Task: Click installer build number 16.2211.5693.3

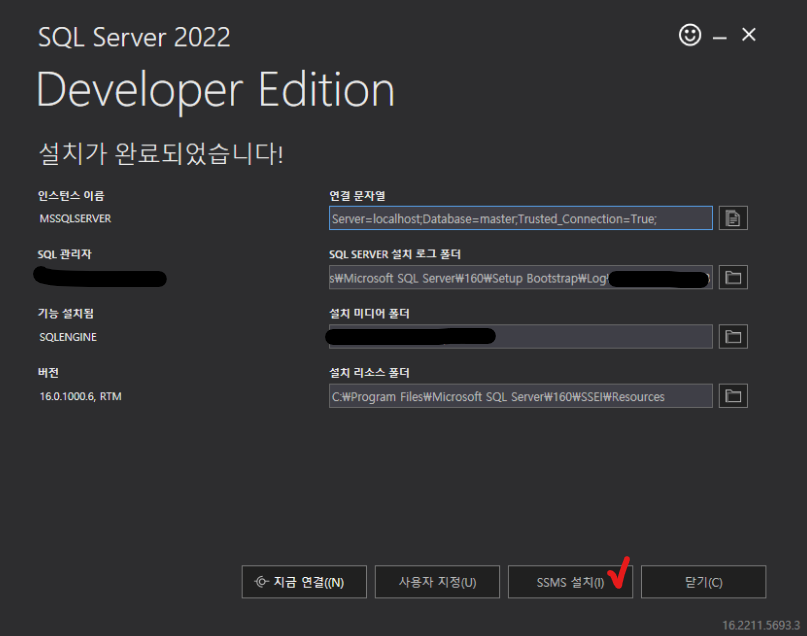Action: tap(761, 625)
